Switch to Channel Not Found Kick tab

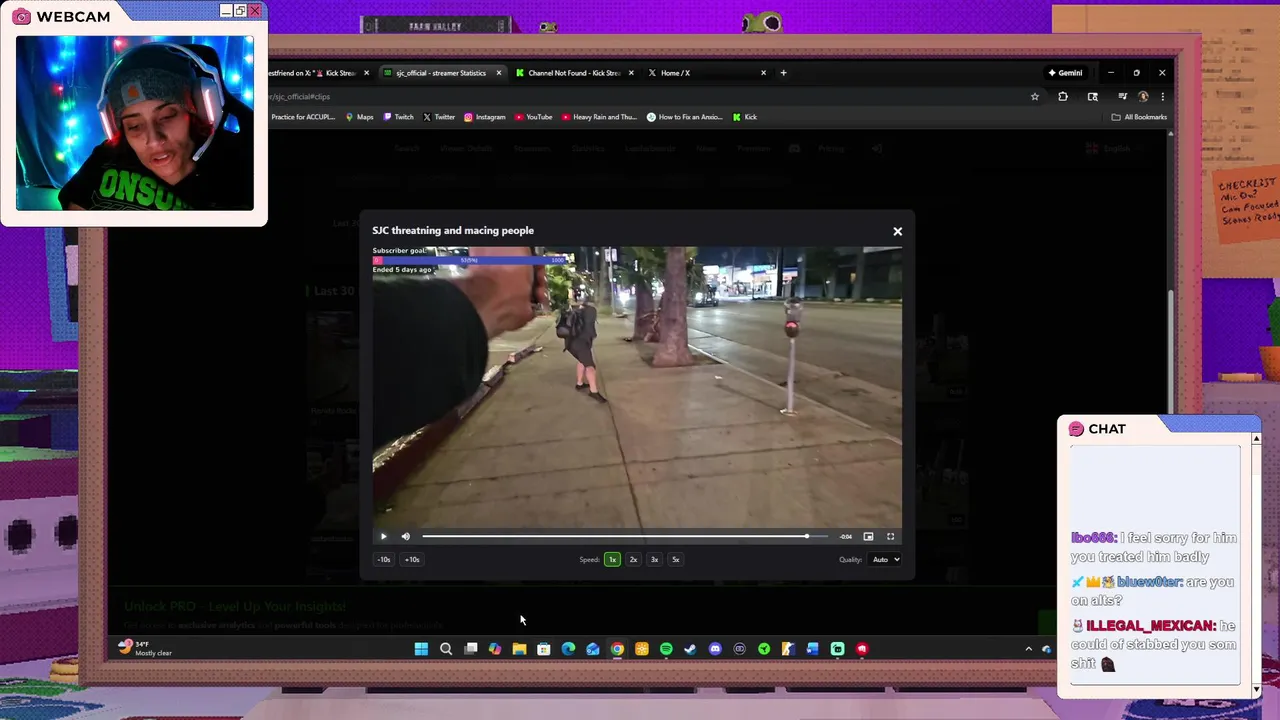pos(575,73)
